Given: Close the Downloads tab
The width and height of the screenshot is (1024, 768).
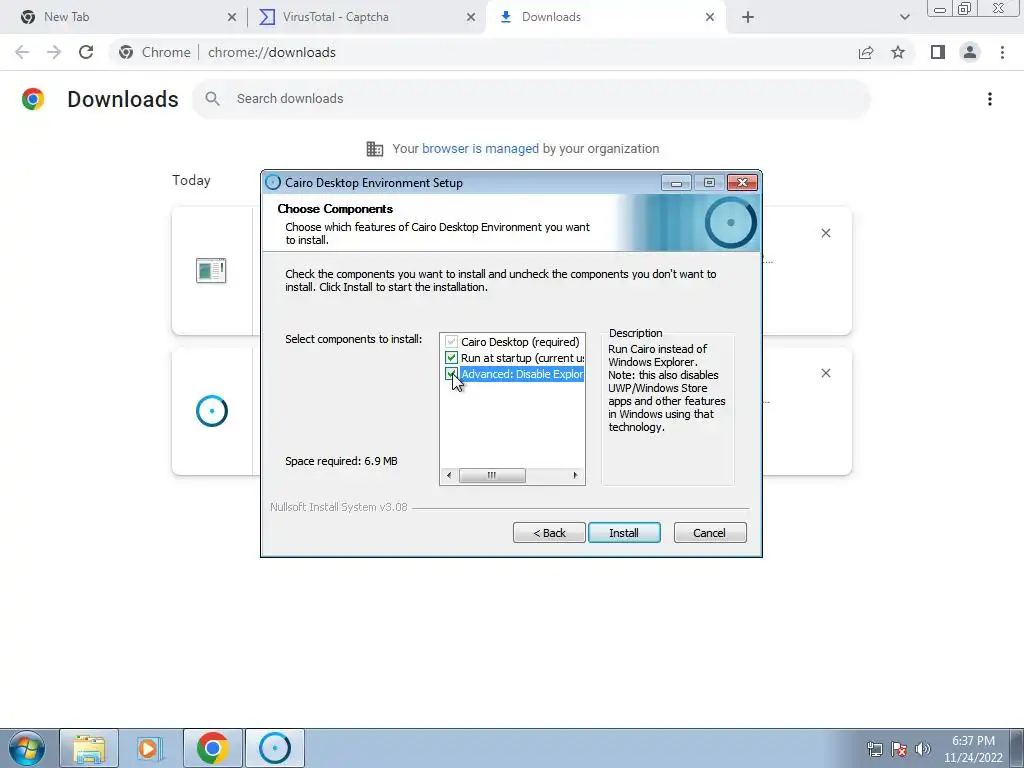Looking at the screenshot, I should 710,17.
